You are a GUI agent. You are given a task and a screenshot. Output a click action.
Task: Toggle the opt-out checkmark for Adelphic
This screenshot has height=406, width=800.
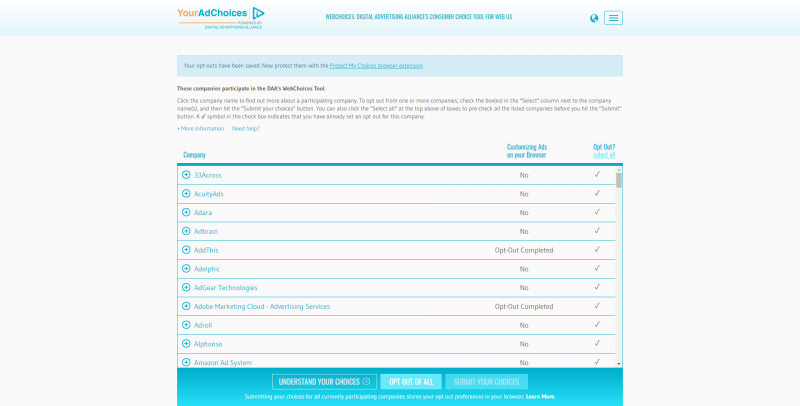click(x=597, y=268)
